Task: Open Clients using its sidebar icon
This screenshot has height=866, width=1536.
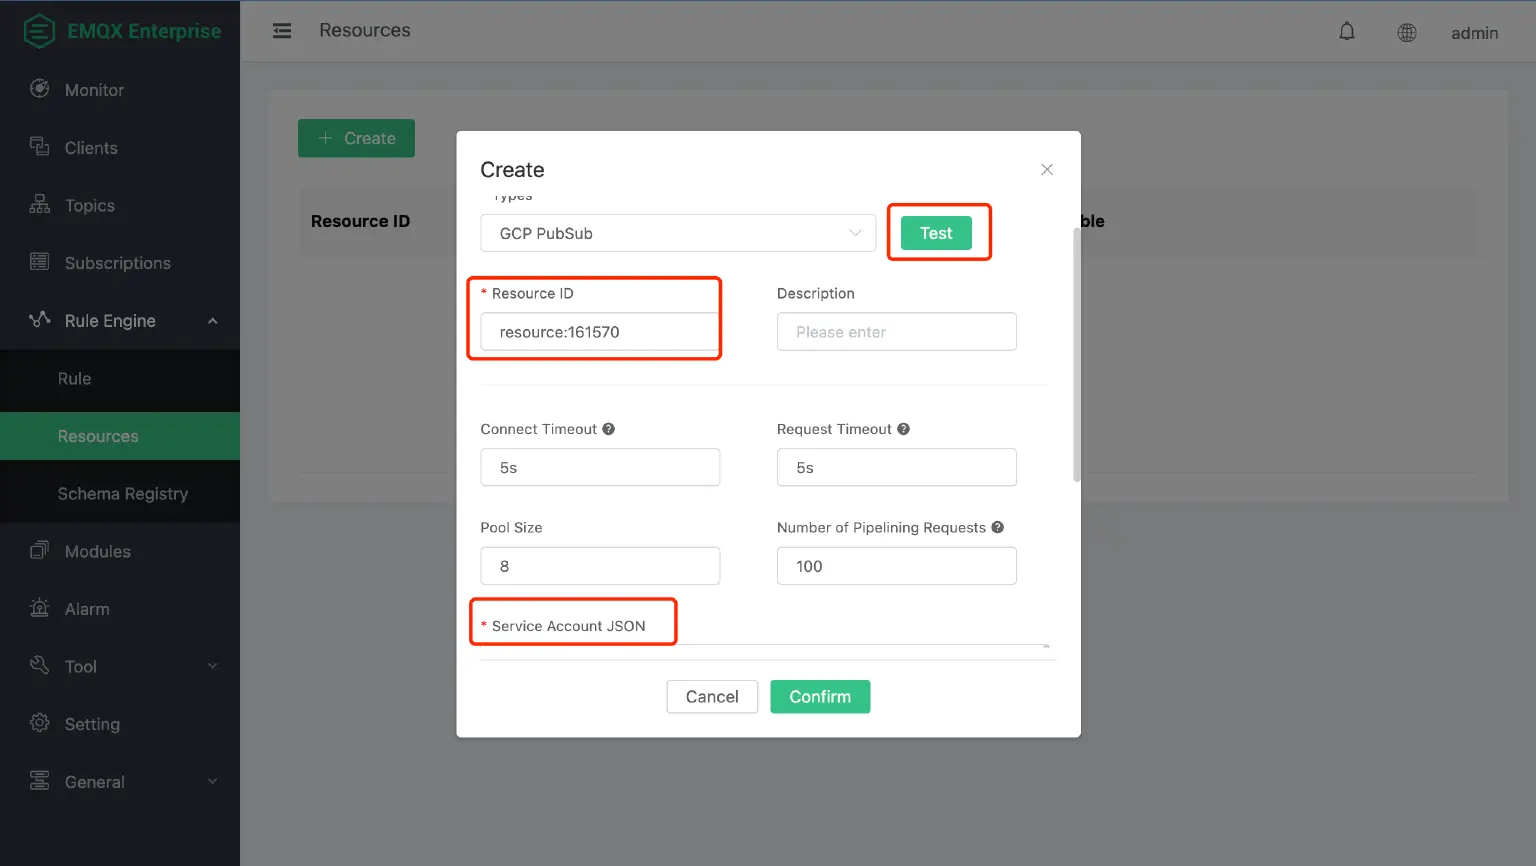Action: (x=39, y=147)
